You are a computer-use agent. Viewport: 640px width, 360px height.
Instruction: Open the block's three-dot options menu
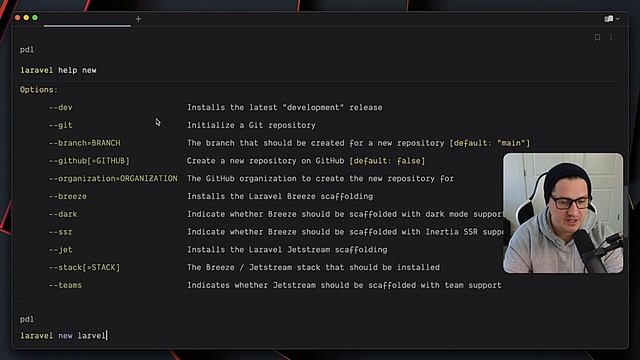click(611, 37)
